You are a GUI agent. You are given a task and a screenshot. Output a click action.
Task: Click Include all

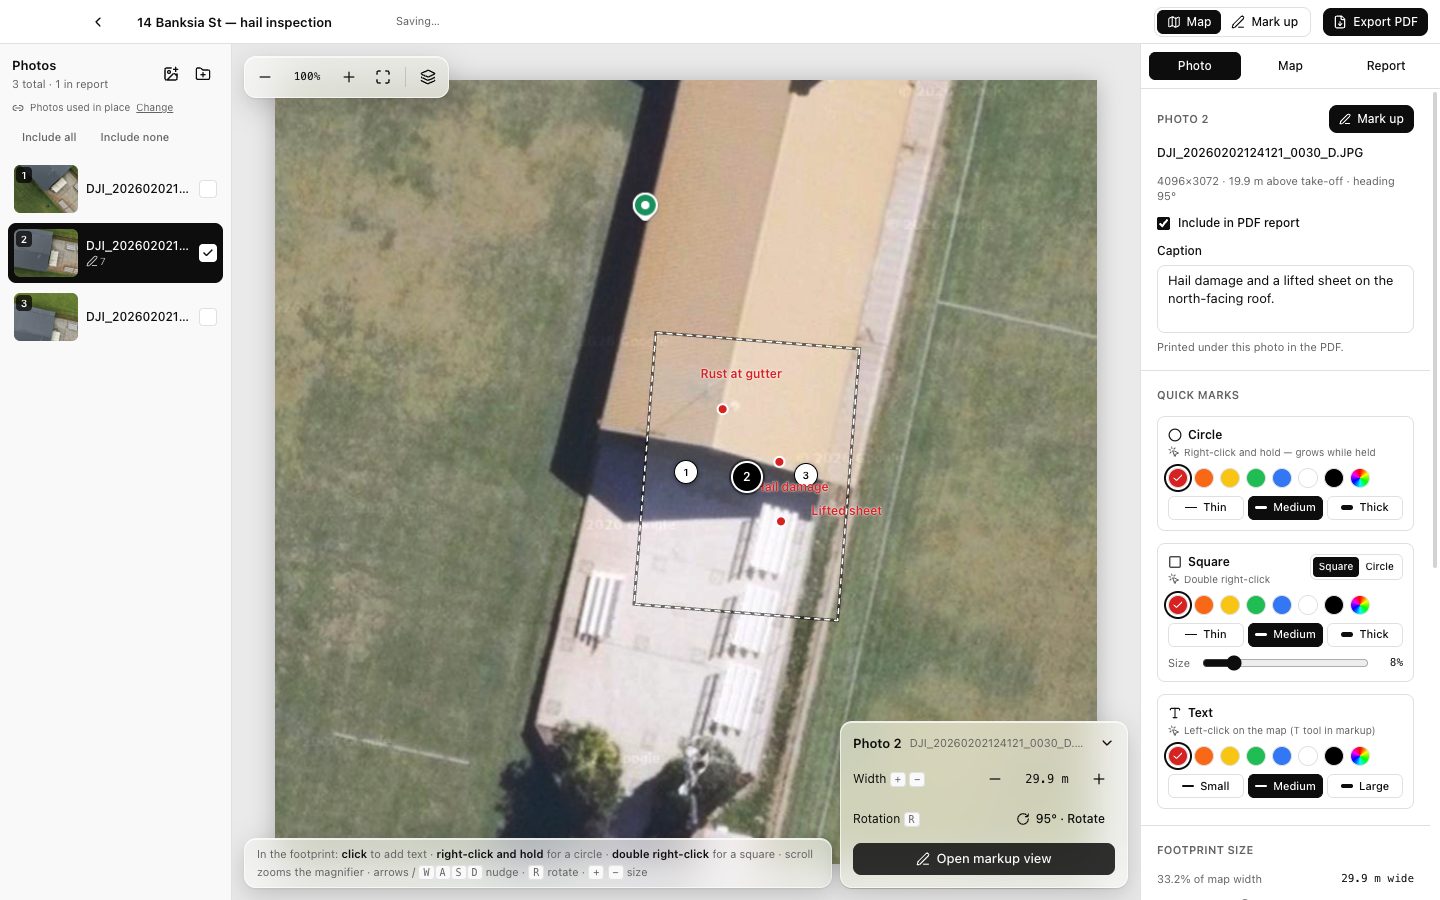point(49,138)
